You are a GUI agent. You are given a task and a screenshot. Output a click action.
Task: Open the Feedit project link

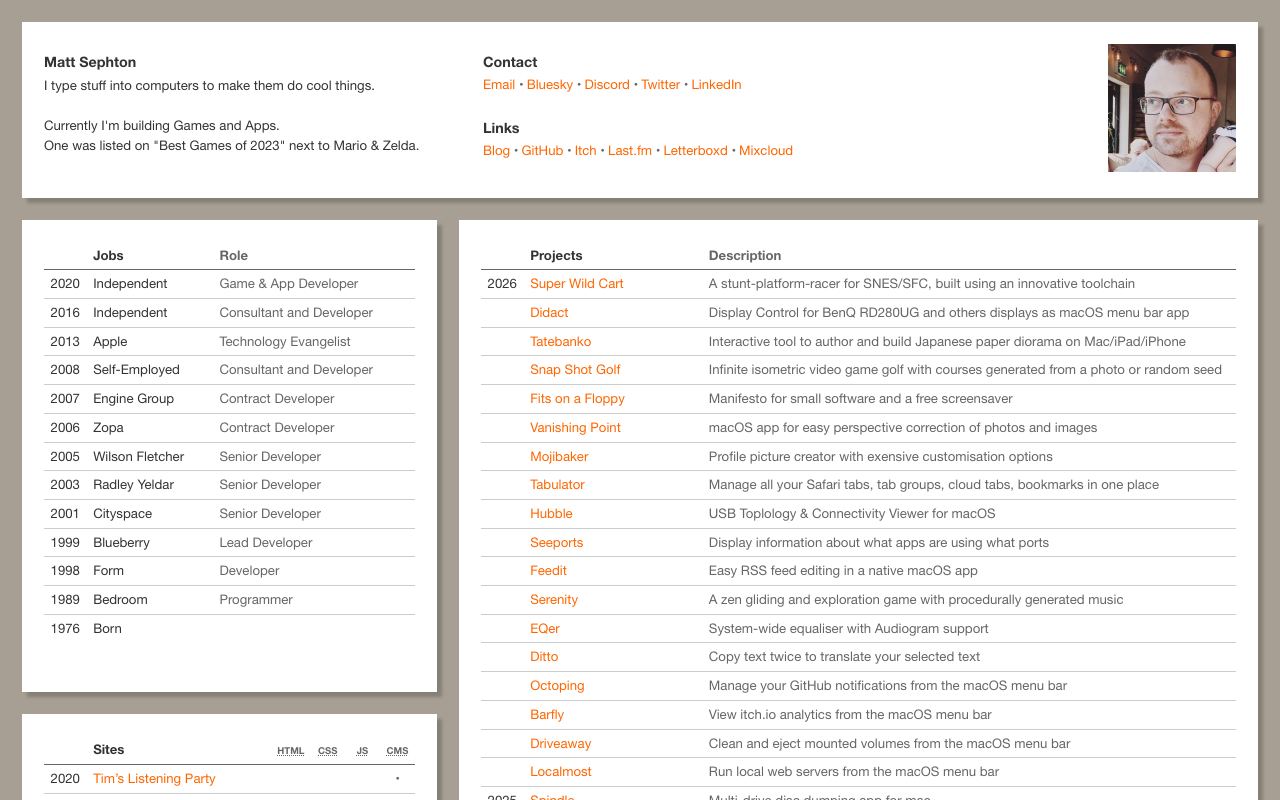click(548, 571)
